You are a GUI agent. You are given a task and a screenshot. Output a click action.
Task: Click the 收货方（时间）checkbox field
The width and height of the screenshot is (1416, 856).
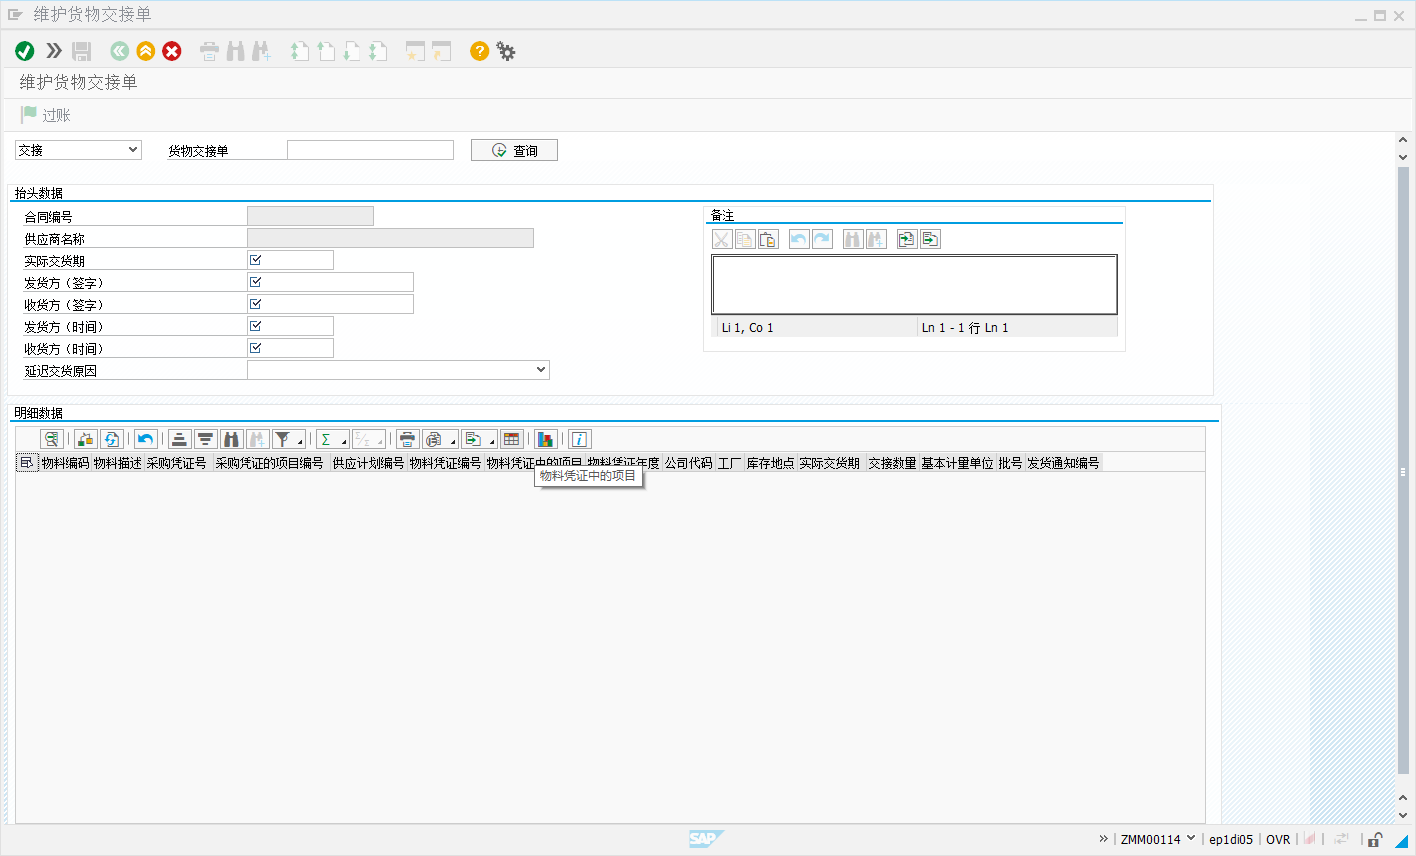256,348
